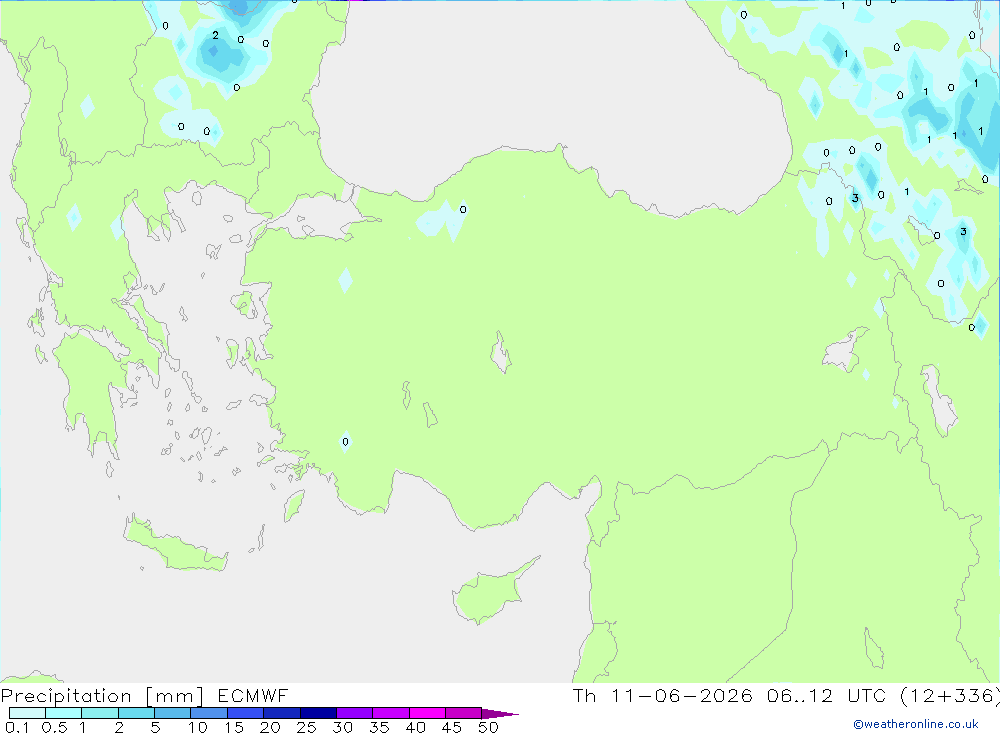1000x733 pixels.
Task: Click the '06..12 UTC' time range
Action: coord(826,695)
